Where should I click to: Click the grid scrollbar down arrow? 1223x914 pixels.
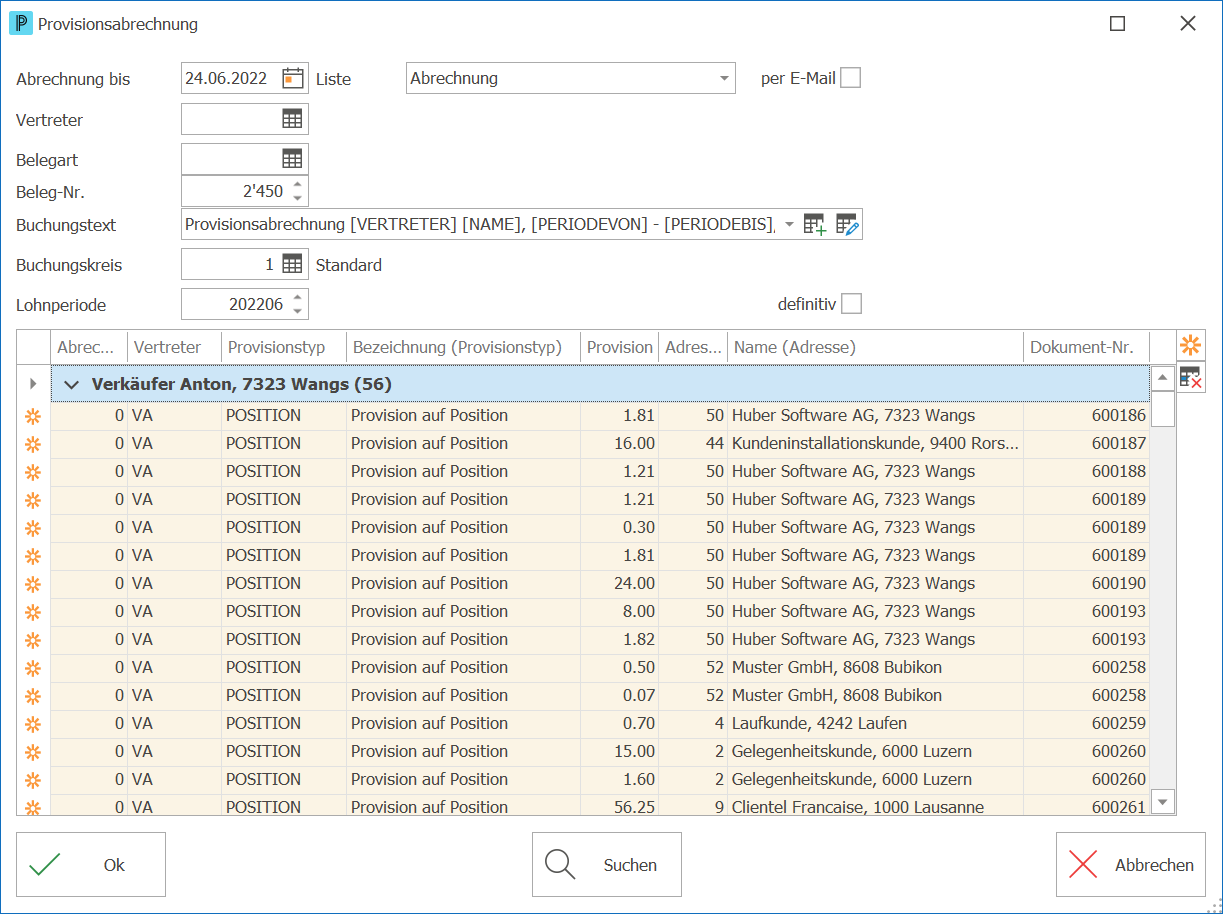point(1163,801)
